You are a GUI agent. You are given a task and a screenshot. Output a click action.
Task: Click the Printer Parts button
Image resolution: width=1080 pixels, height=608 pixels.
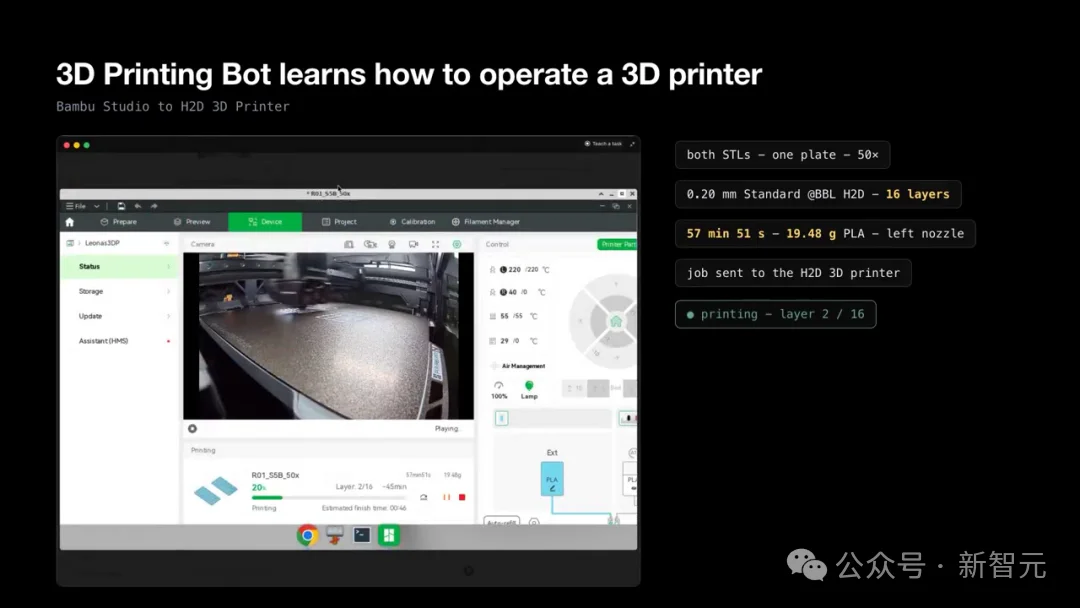click(617, 244)
